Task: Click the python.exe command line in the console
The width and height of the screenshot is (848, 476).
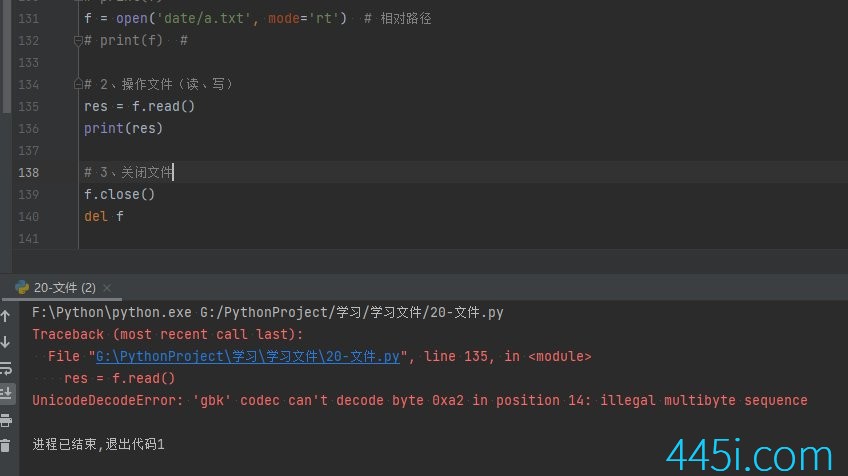Action: (268, 313)
